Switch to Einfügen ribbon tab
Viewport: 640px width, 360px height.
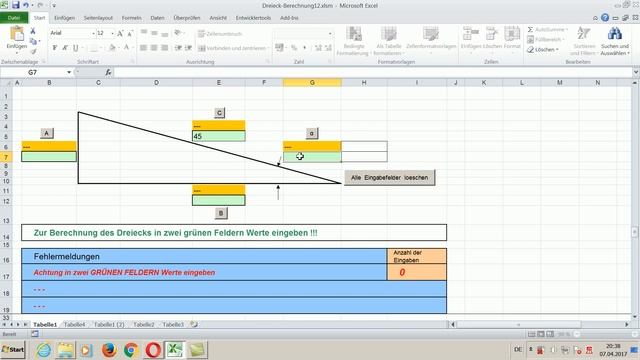coord(64,18)
